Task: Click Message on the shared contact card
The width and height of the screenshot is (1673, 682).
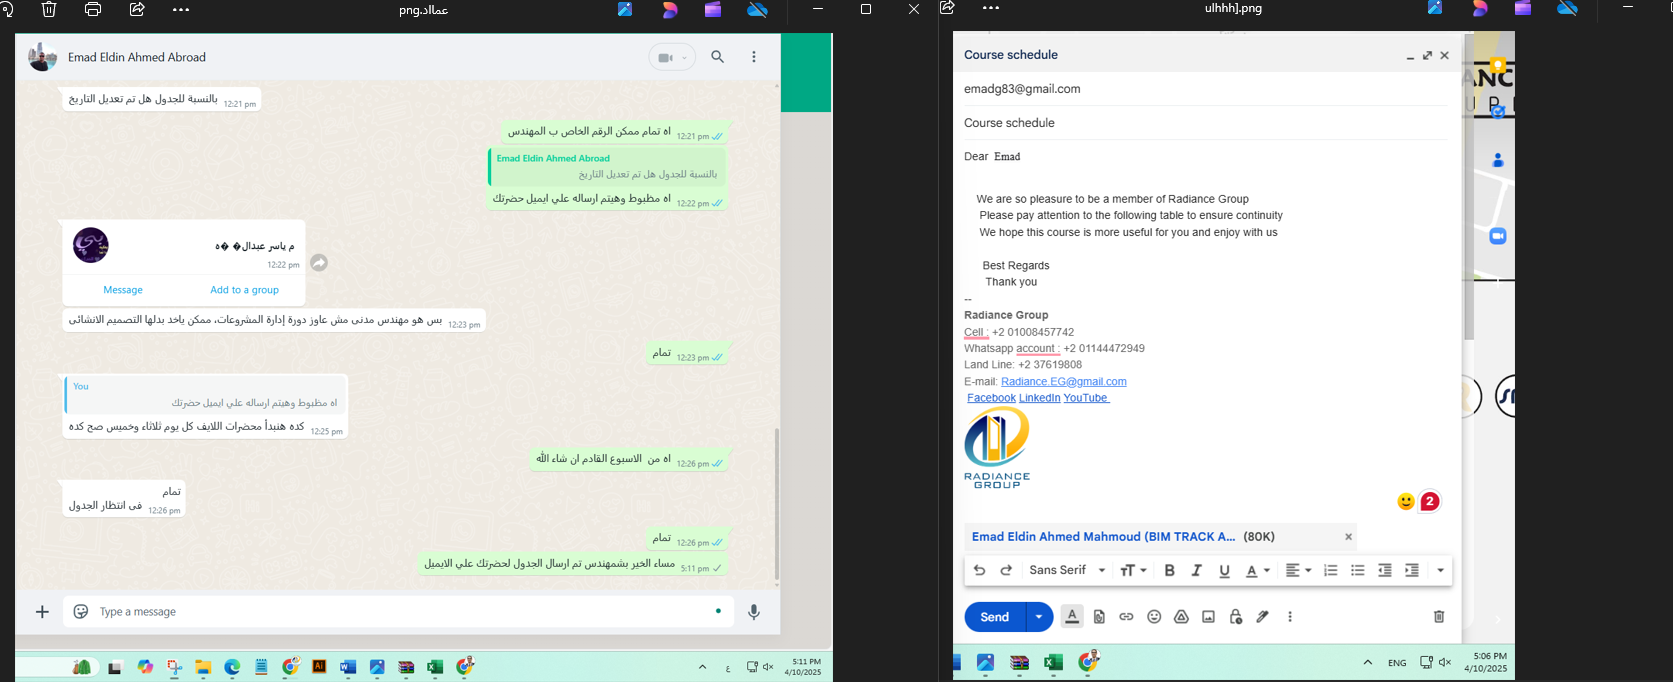Action: coord(123,290)
